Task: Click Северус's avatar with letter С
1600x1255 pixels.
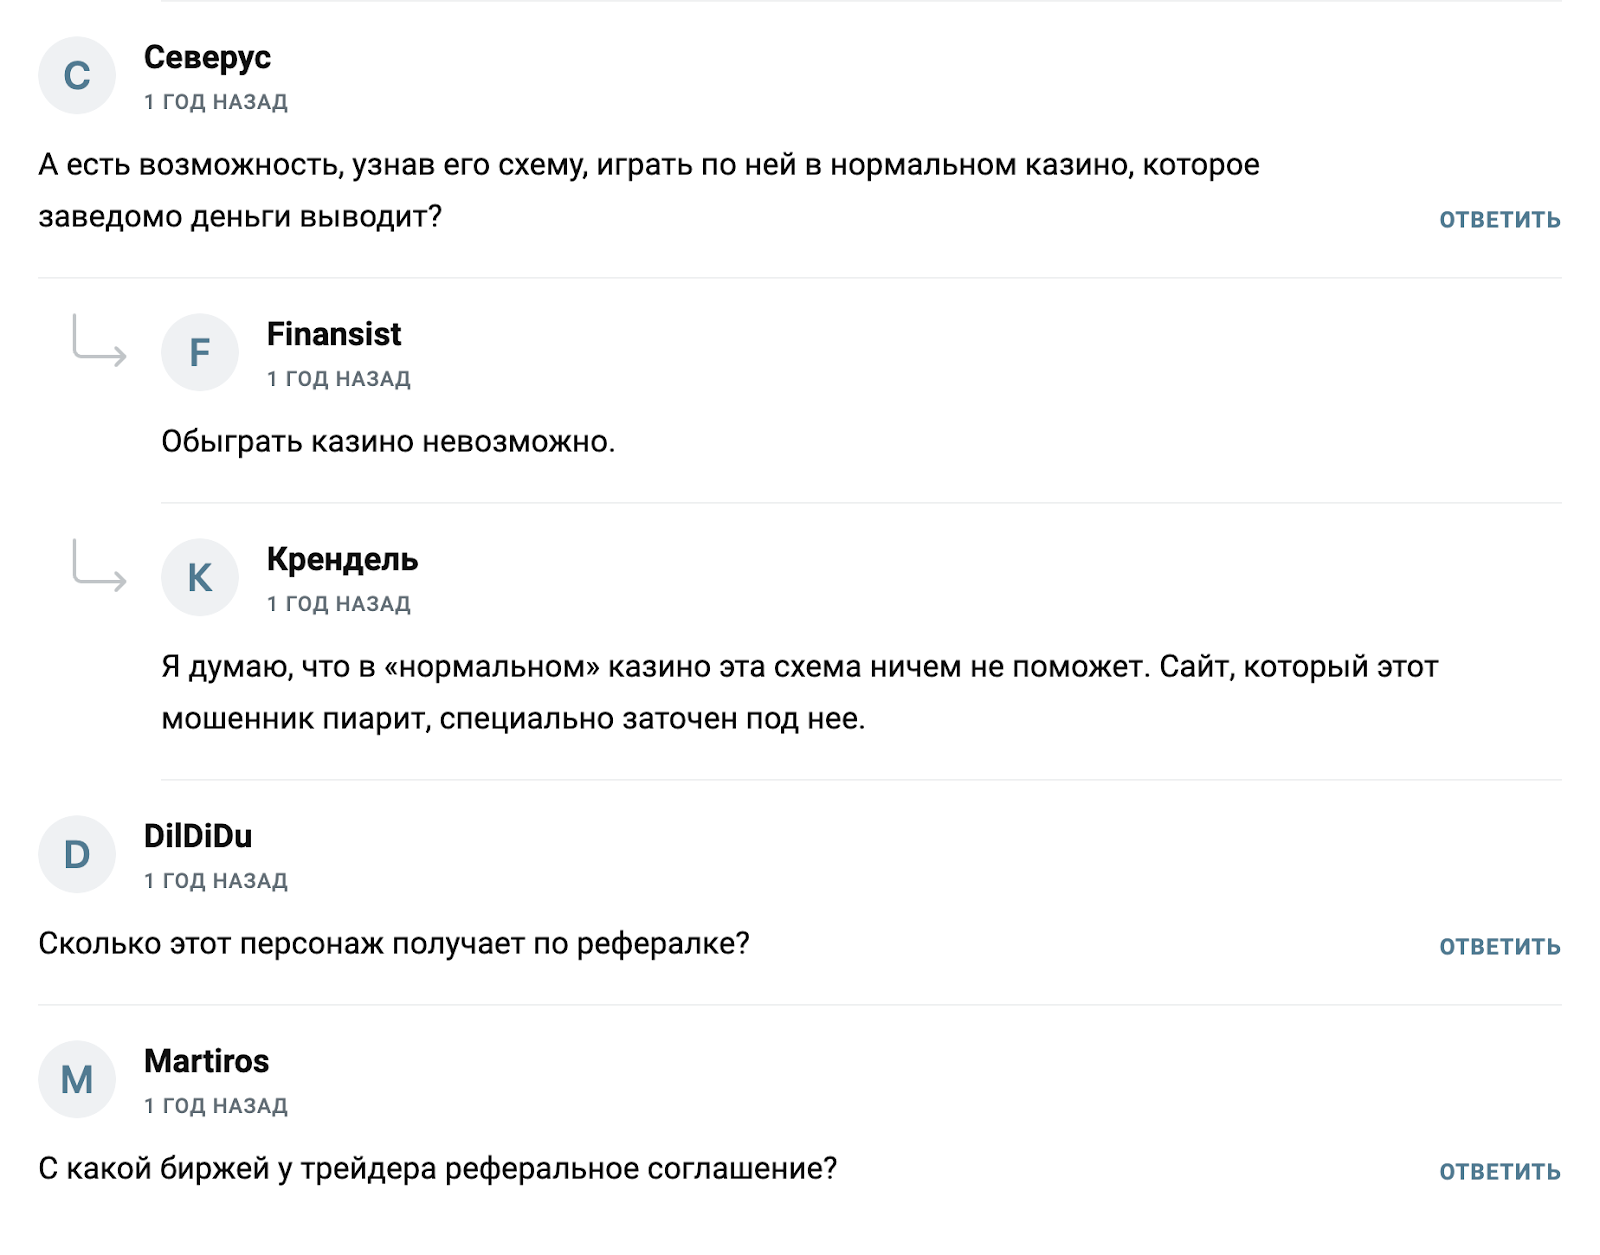Action: 76,76
